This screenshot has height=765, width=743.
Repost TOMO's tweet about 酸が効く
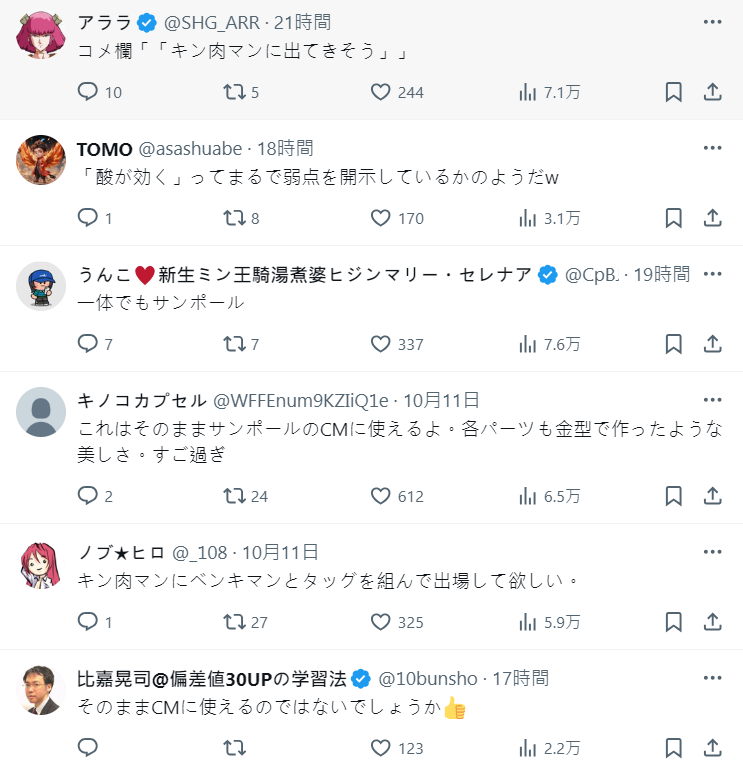coord(233,218)
